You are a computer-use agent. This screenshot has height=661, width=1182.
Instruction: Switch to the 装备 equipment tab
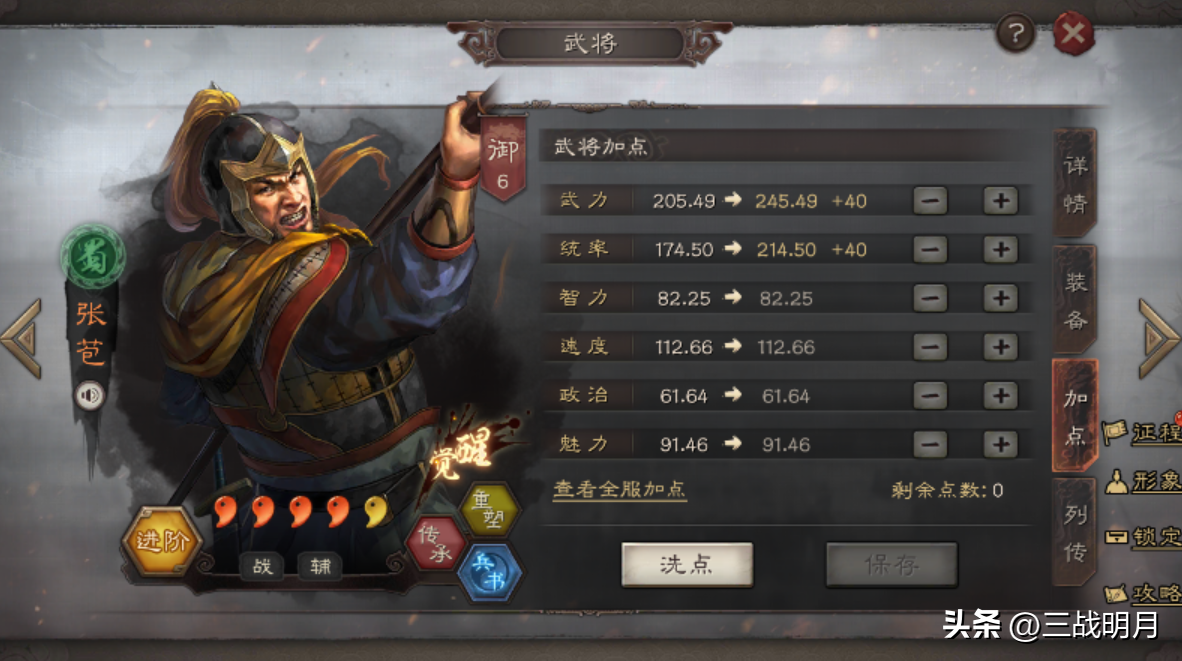click(1075, 301)
